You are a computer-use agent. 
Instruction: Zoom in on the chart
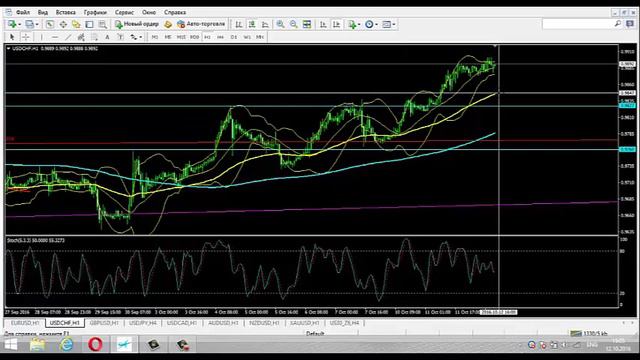click(x=280, y=24)
